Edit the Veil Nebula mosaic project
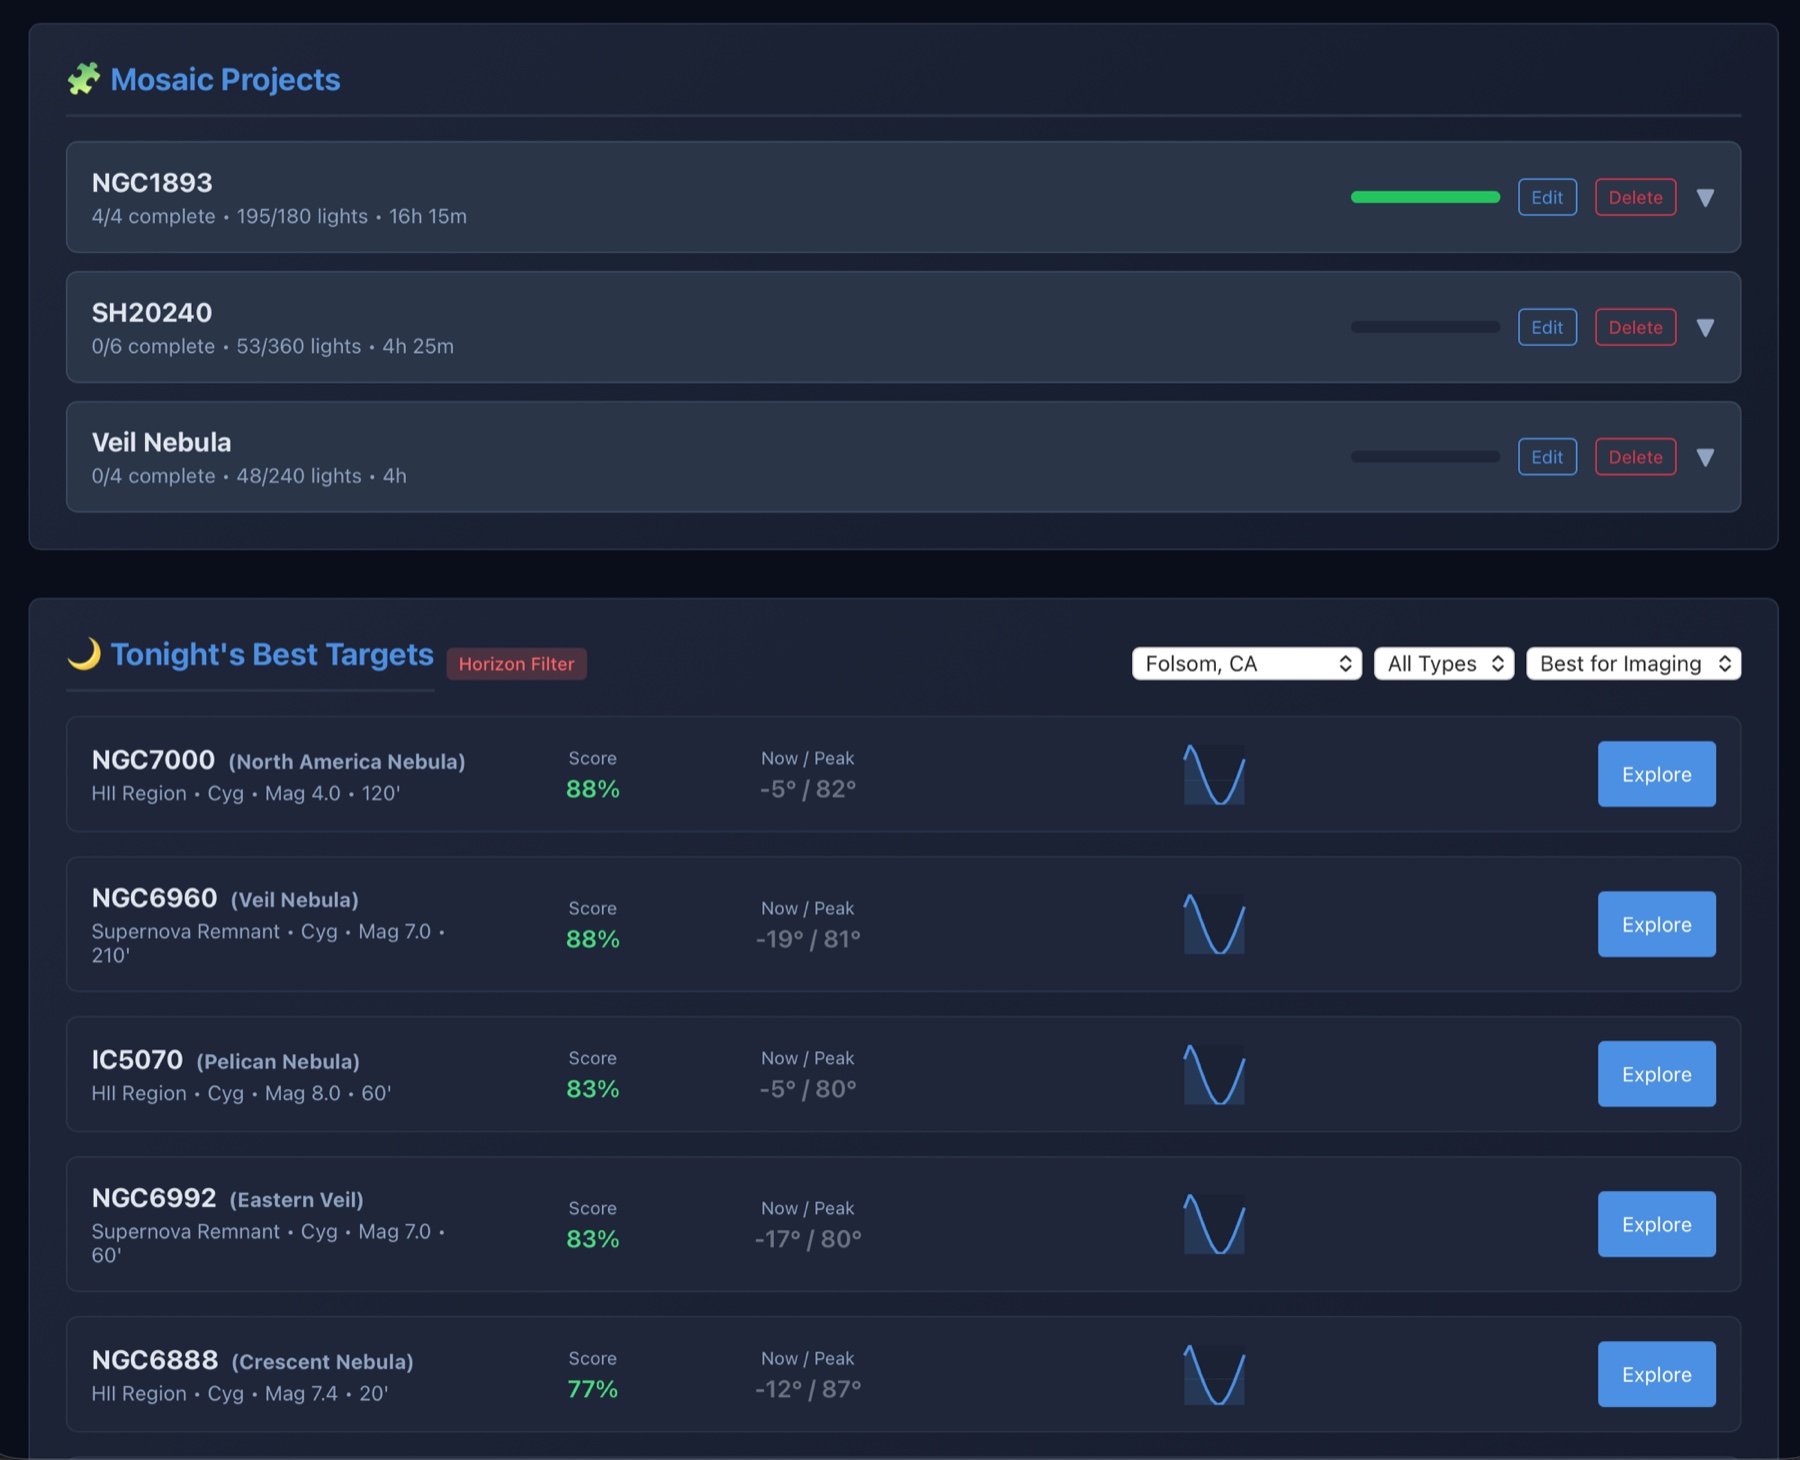Image resolution: width=1800 pixels, height=1460 pixels. (1547, 457)
